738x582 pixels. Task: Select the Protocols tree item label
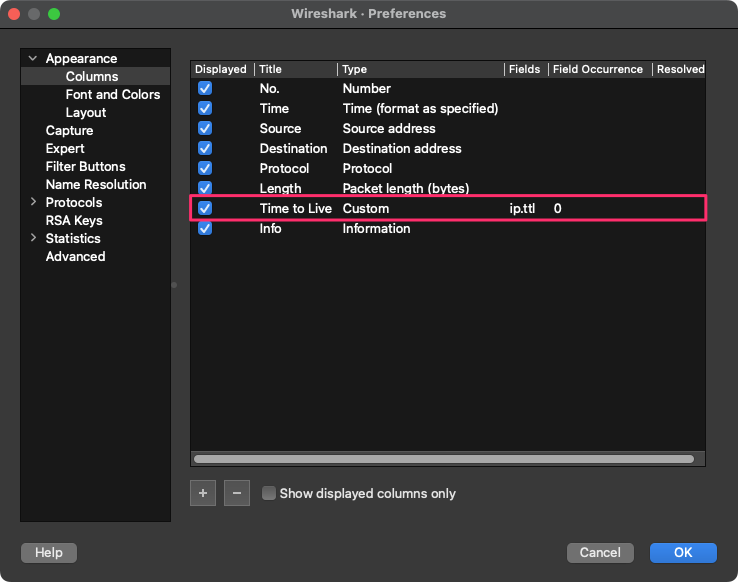pyautogui.click(x=74, y=202)
